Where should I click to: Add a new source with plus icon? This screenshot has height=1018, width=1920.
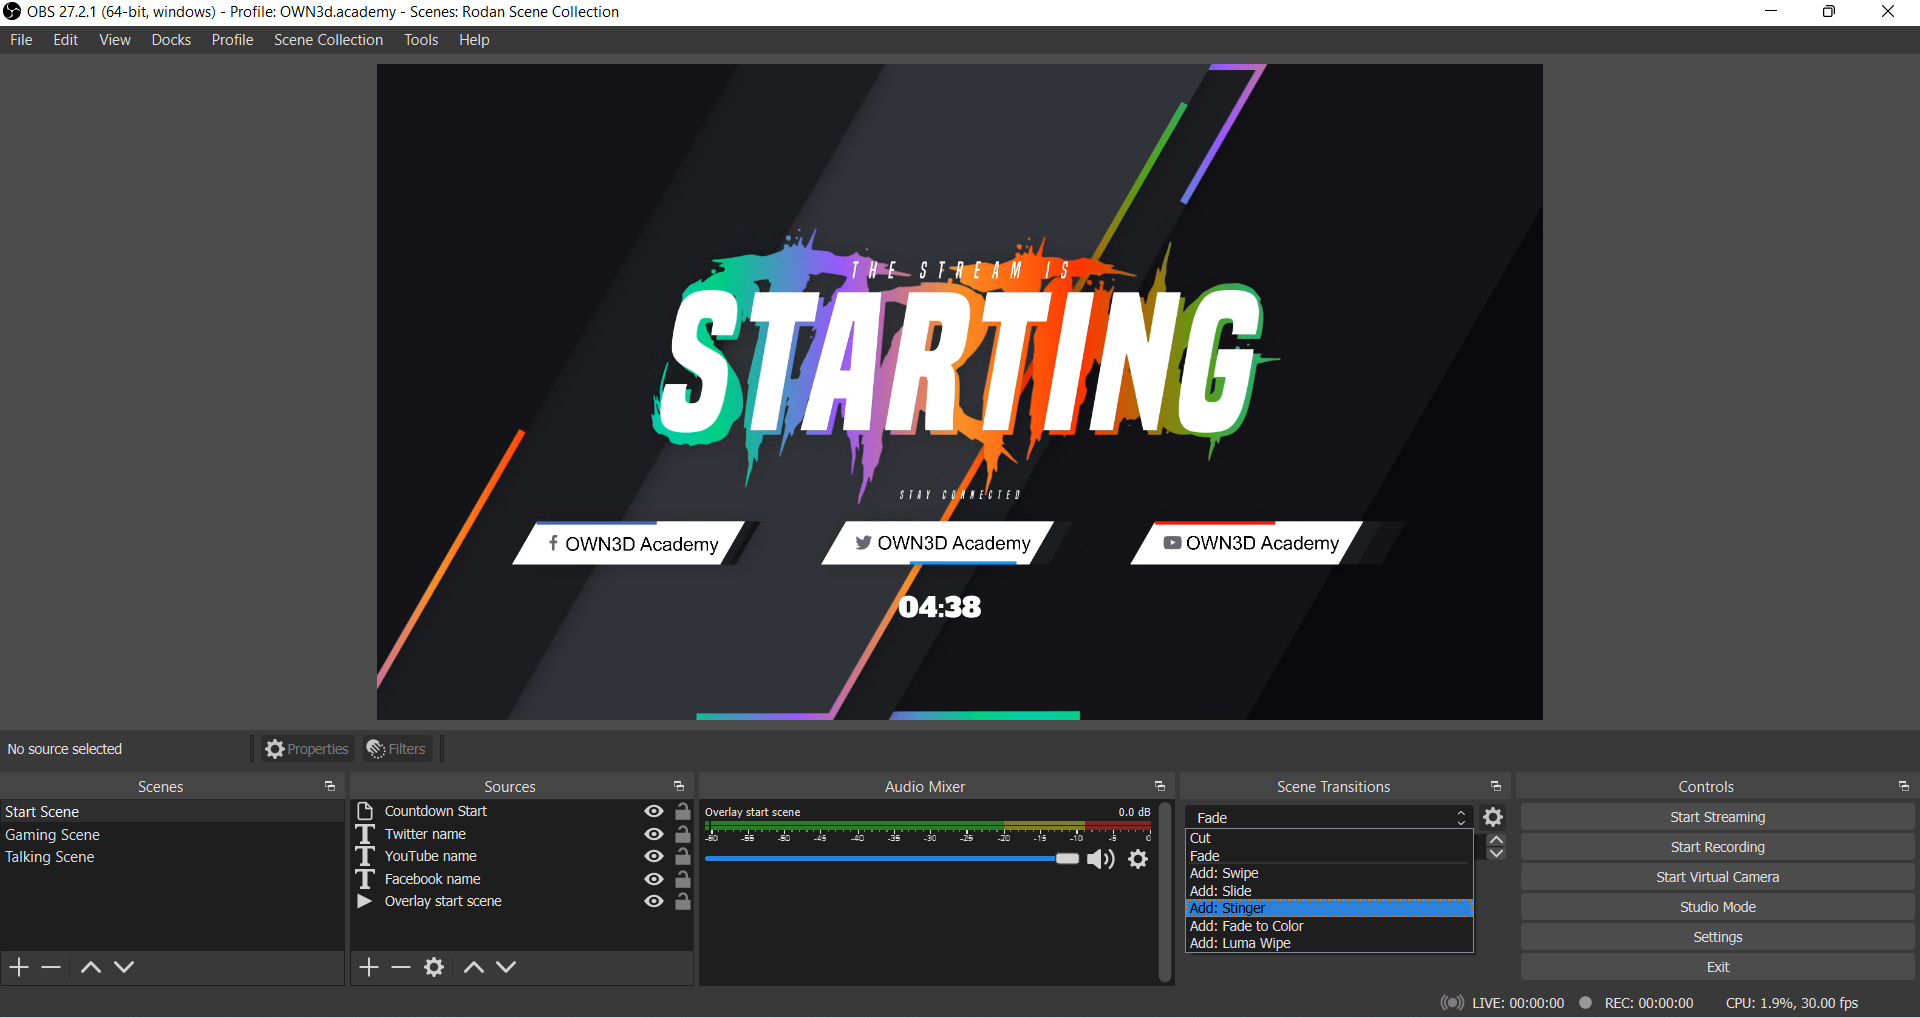click(369, 967)
